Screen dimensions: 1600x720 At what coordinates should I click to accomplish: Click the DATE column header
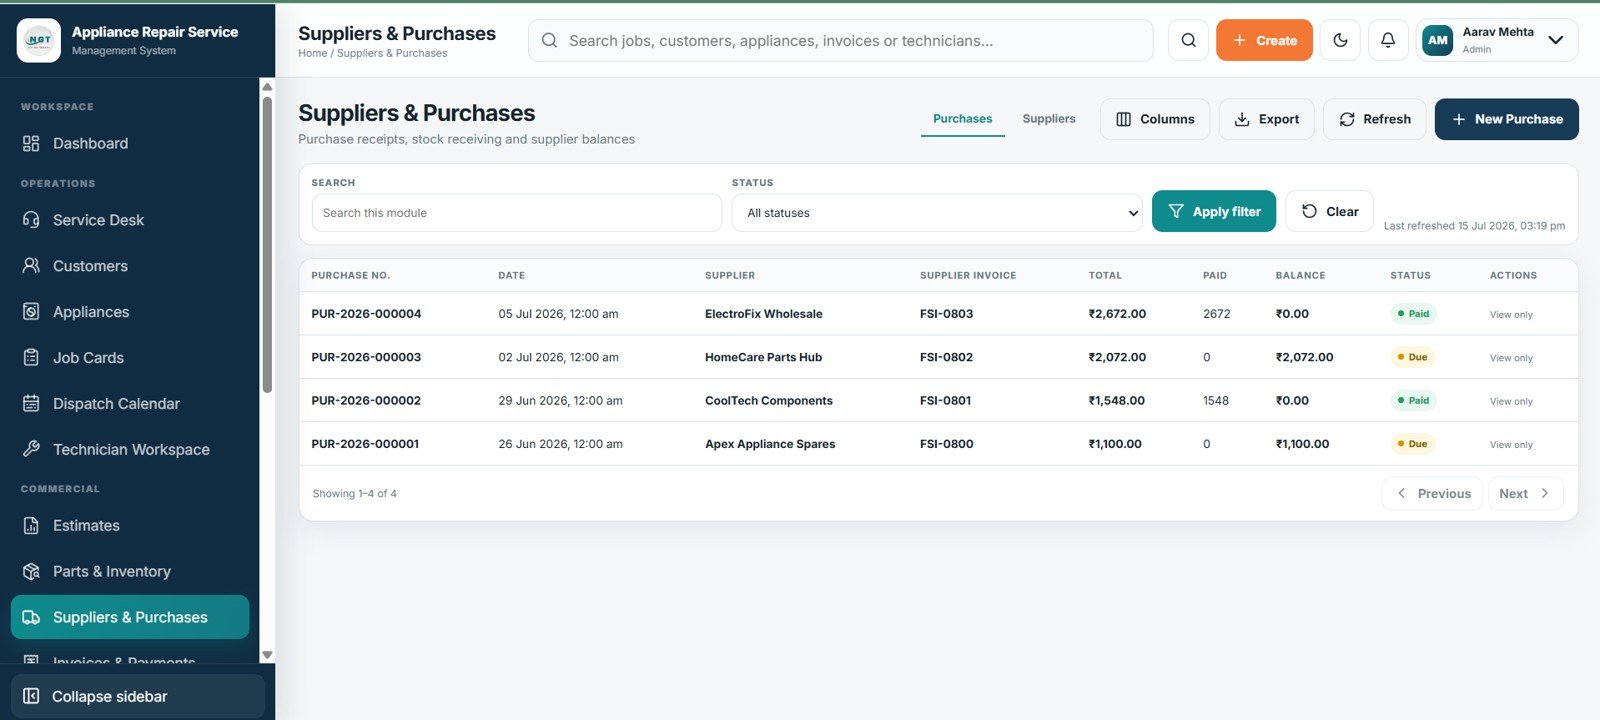511,275
